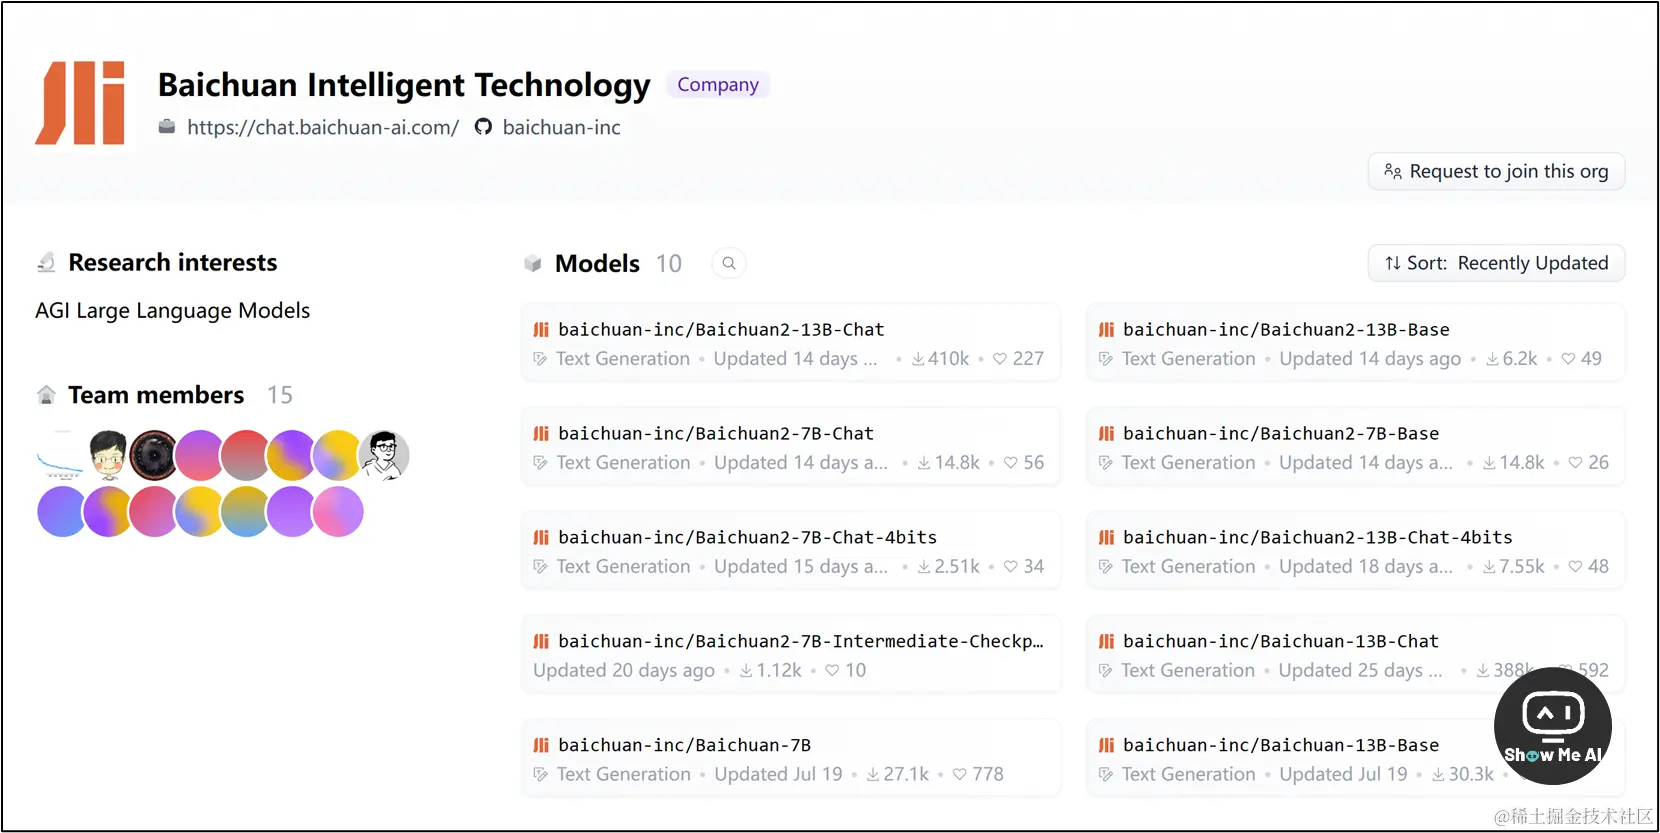Click the models search magnifier icon
The image size is (1660, 833).
729,263
